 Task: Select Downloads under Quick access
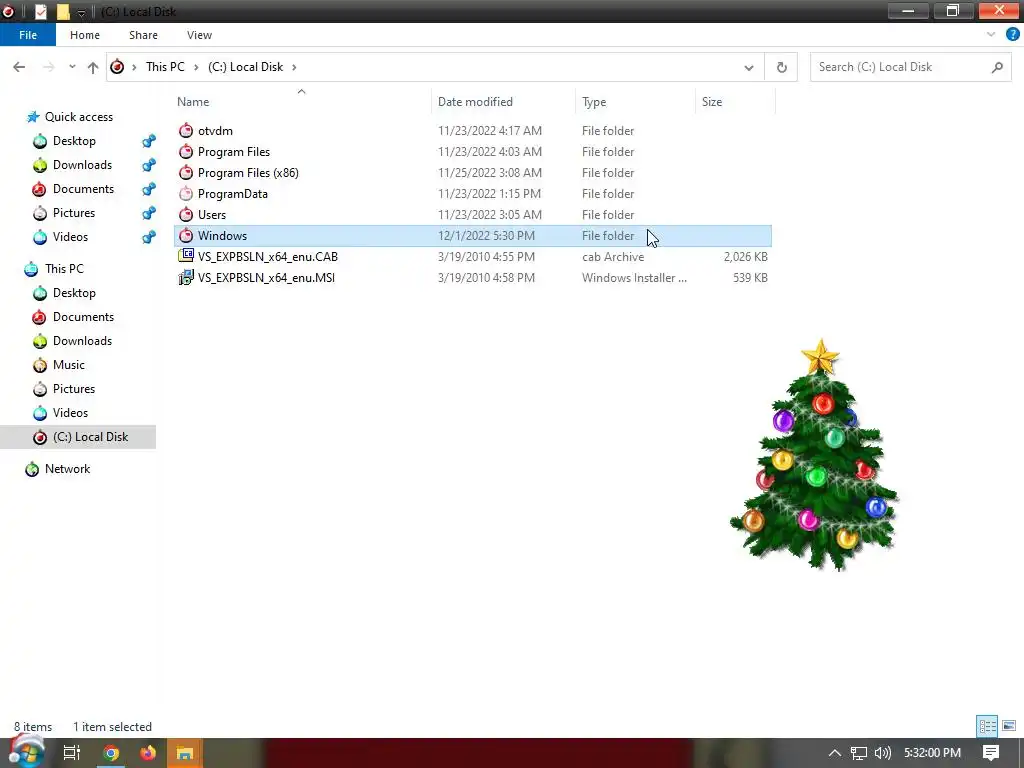pos(82,165)
